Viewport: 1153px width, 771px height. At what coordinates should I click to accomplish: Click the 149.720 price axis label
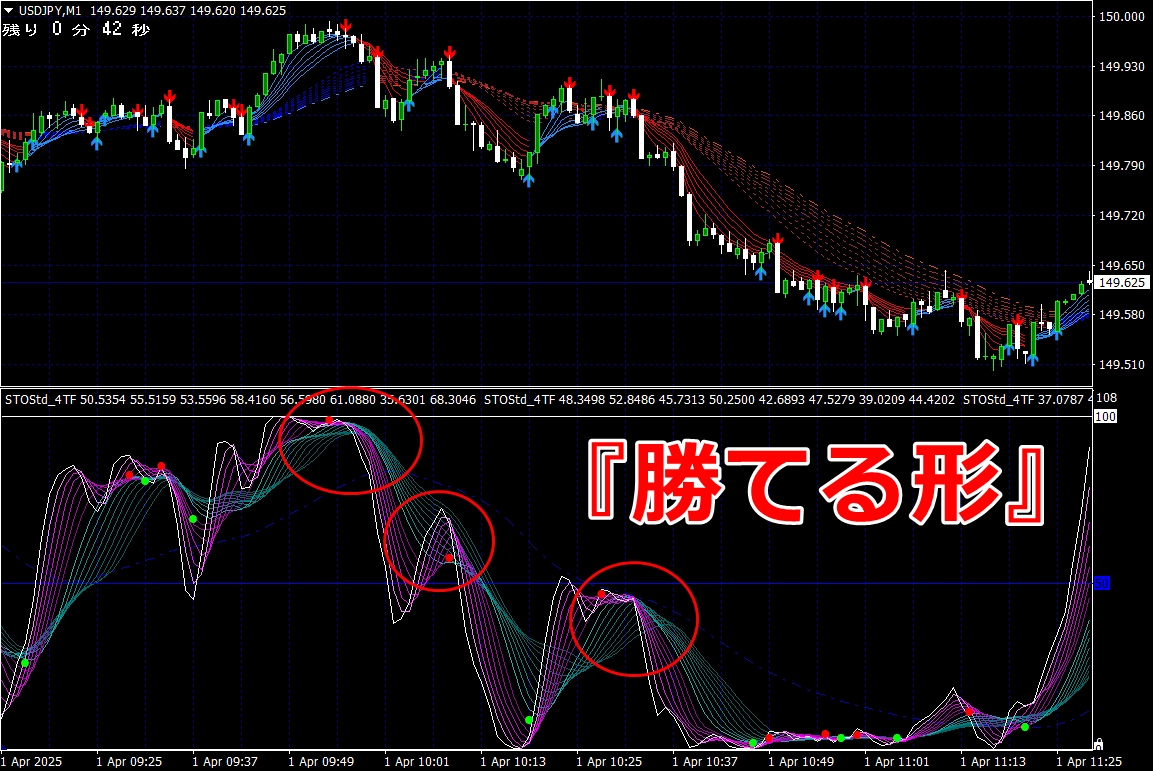[1121, 215]
